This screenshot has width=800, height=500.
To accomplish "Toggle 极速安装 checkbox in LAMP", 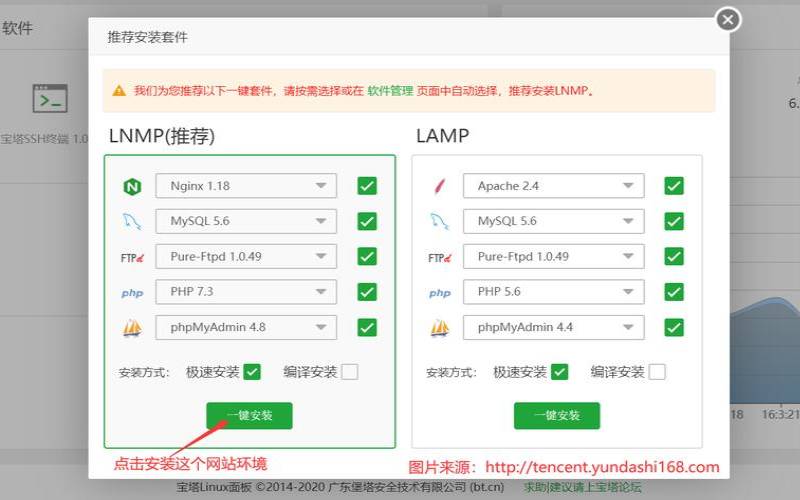I will click(560, 372).
